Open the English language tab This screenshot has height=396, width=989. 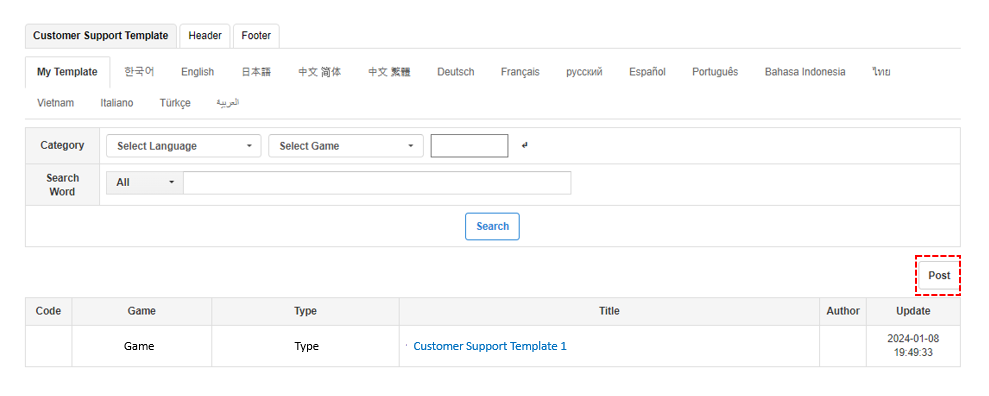(197, 72)
